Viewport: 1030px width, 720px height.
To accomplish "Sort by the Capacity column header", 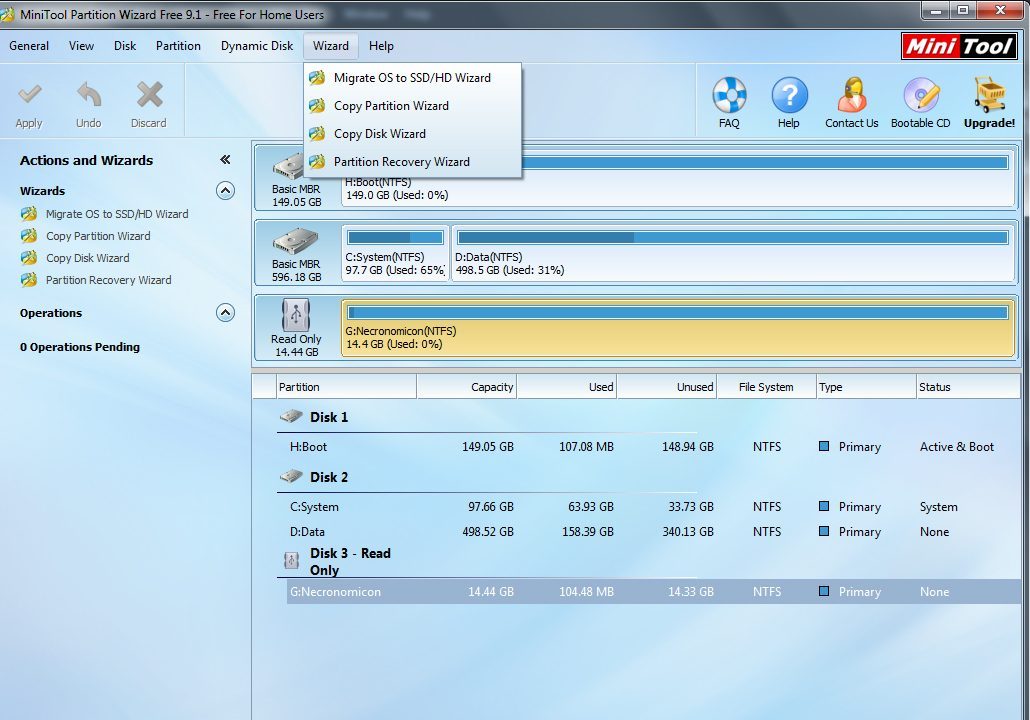I will tap(467, 387).
